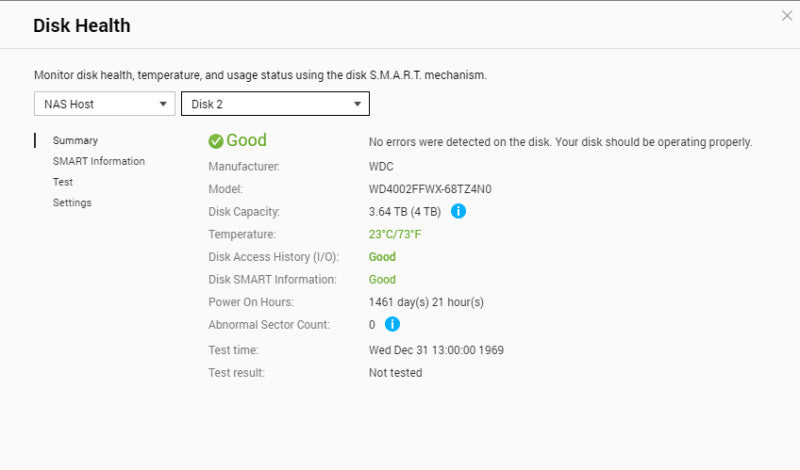Click the model number WD4002FFWX-68TZ4N0
Image resolution: width=800 pixels, height=470 pixels.
[x=430, y=189]
